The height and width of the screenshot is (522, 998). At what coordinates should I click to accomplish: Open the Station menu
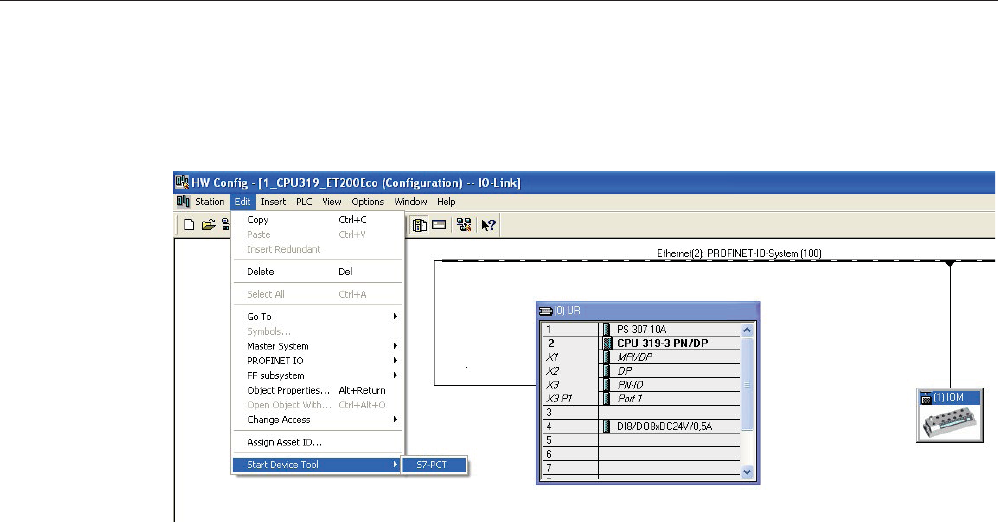click(209, 202)
